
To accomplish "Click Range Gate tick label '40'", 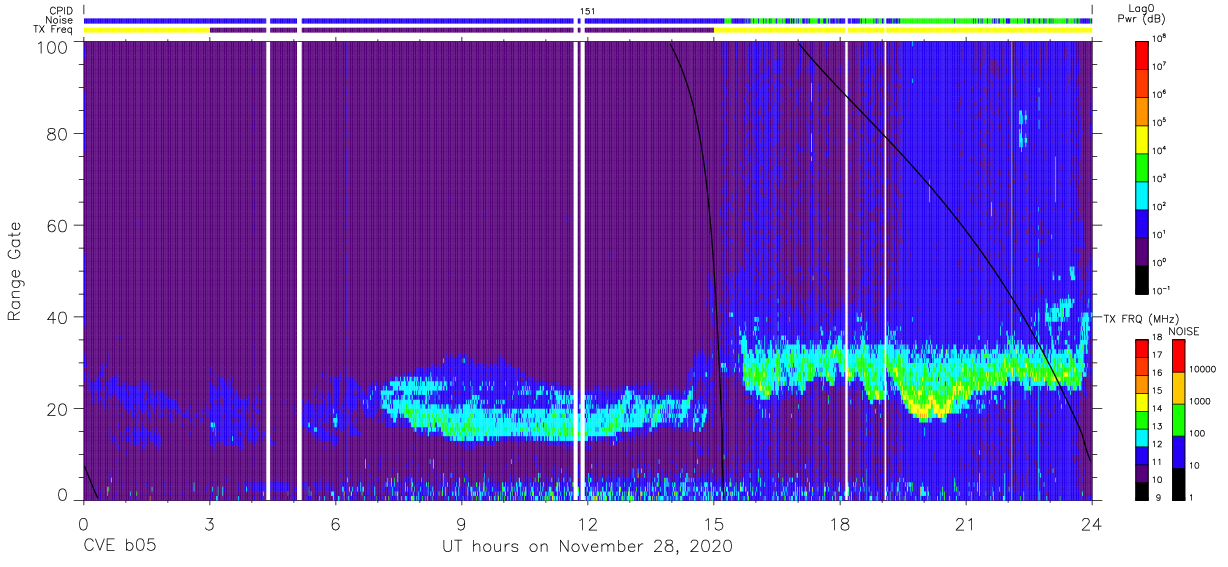I will pos(58,317).
